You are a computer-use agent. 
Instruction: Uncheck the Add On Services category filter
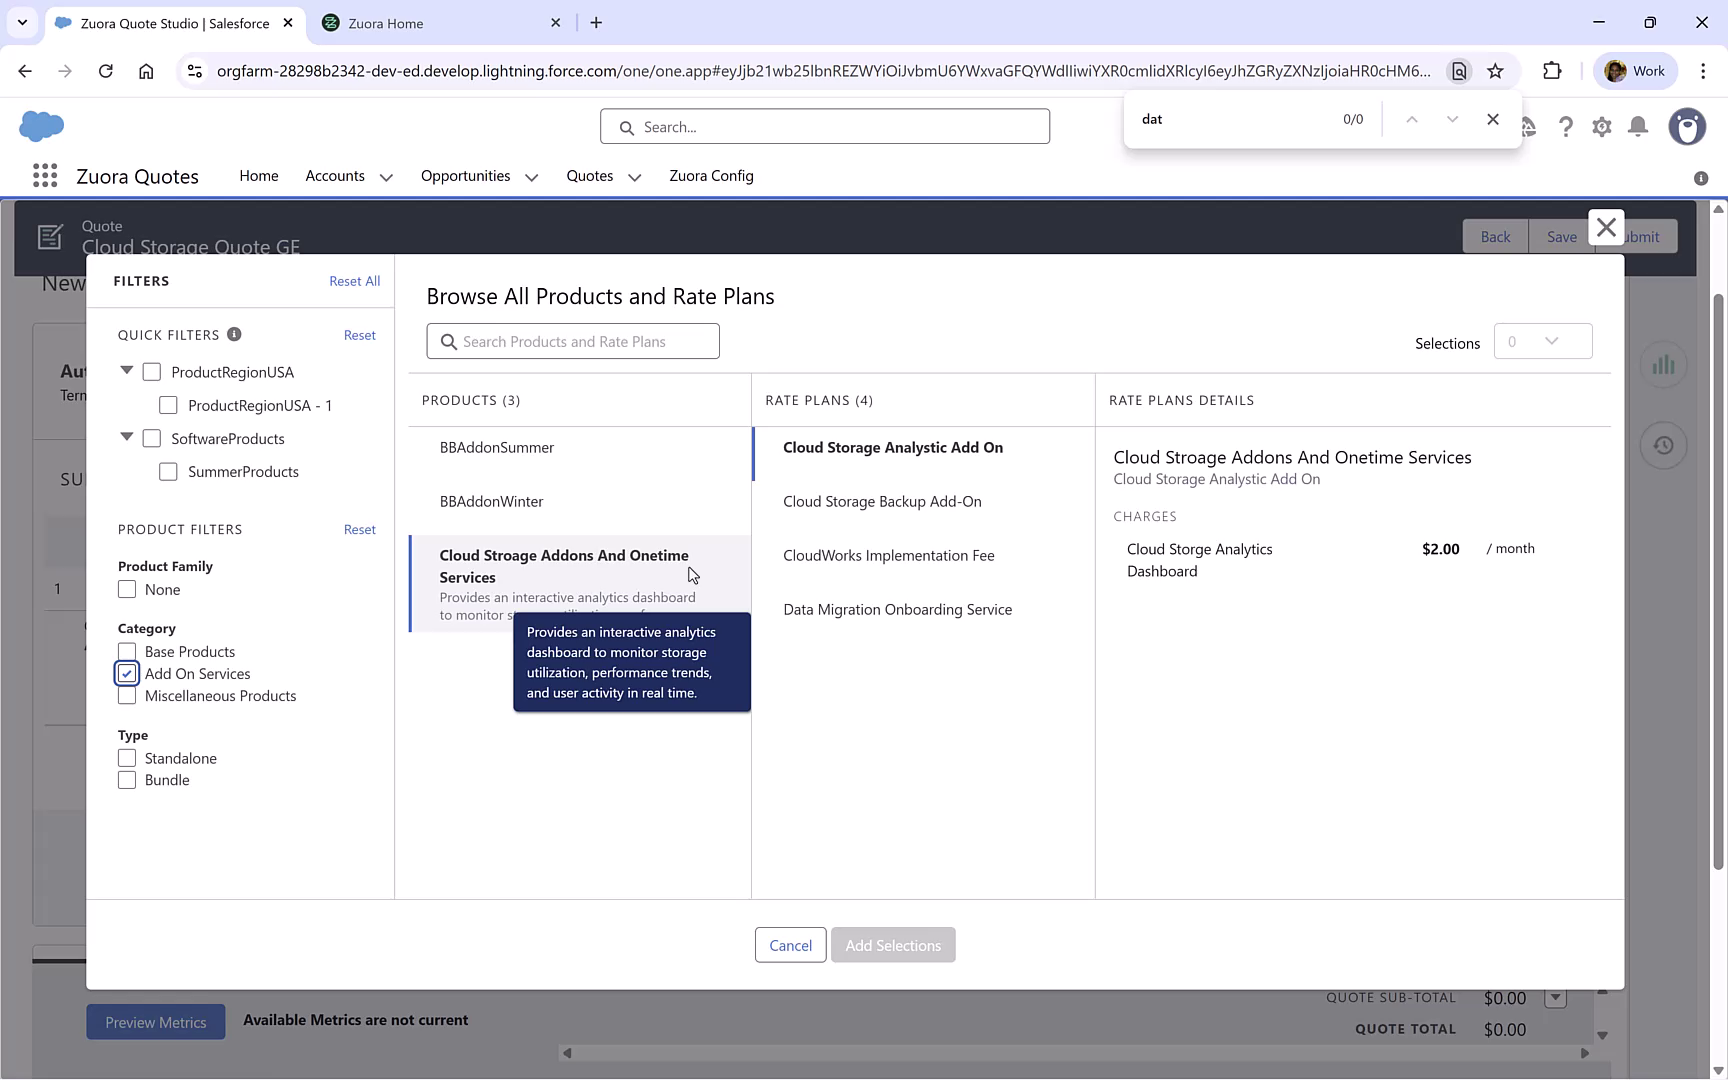(126, 673)
